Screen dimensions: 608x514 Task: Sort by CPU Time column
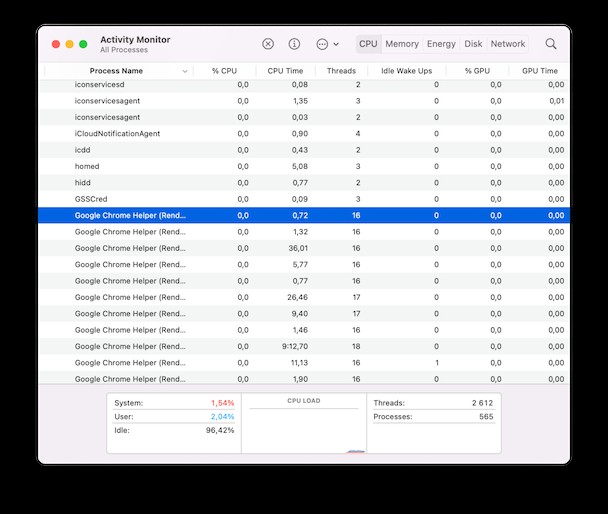[285, 71]
